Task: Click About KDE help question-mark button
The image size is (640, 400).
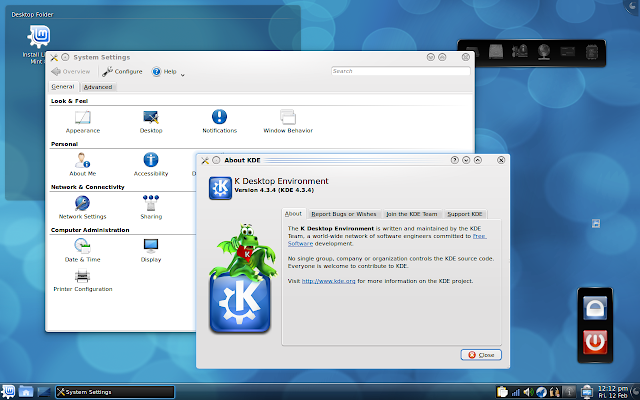Action: 455,160
